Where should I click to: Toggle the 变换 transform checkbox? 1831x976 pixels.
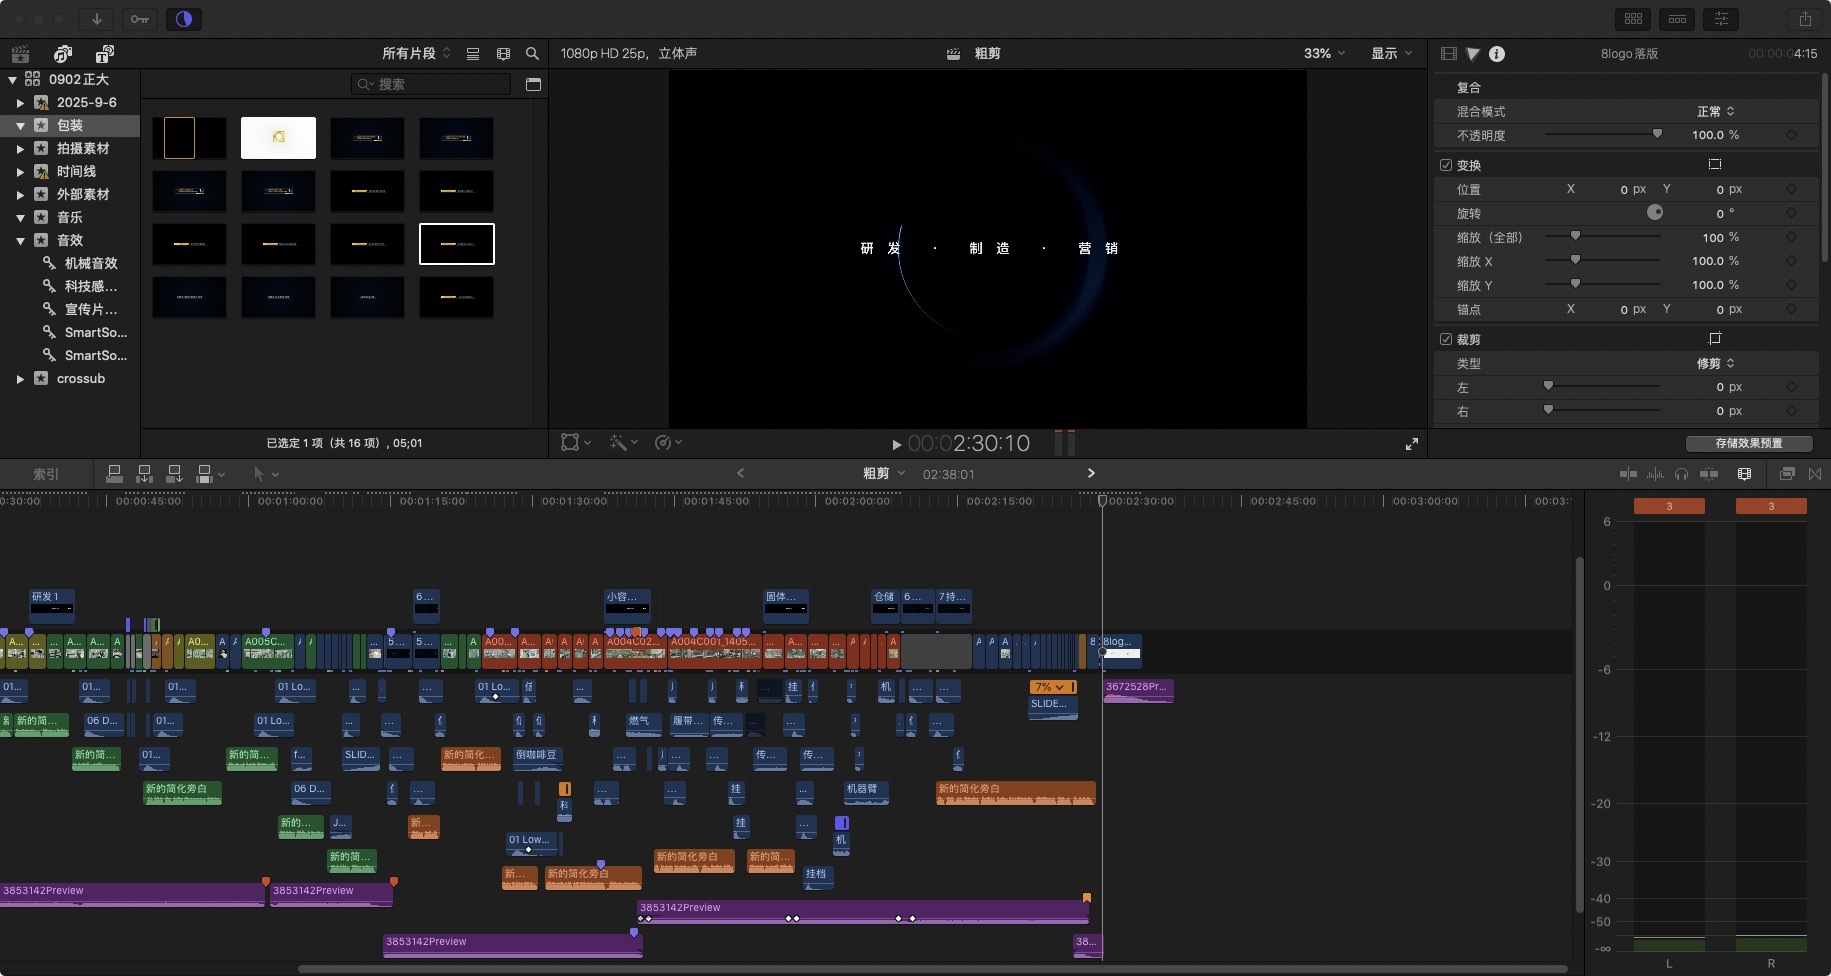point(1446,165)
